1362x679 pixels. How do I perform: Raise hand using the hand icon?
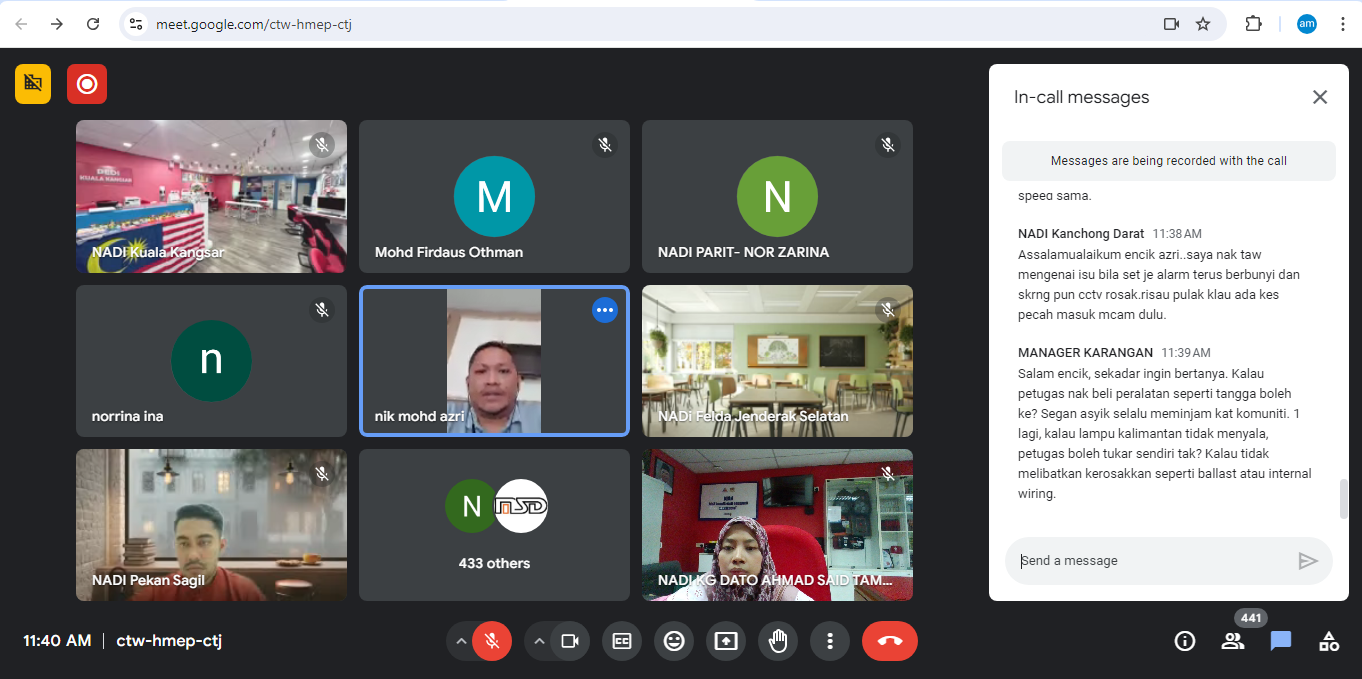pos(778,641)
